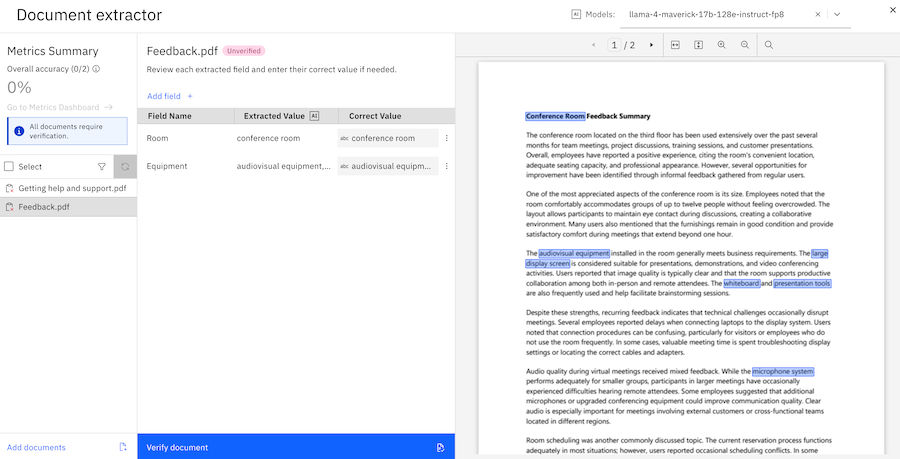Image resolution: width=900 pixels, height=459 pixels.
Task: Click Add field link
Action: pos(164,96)
